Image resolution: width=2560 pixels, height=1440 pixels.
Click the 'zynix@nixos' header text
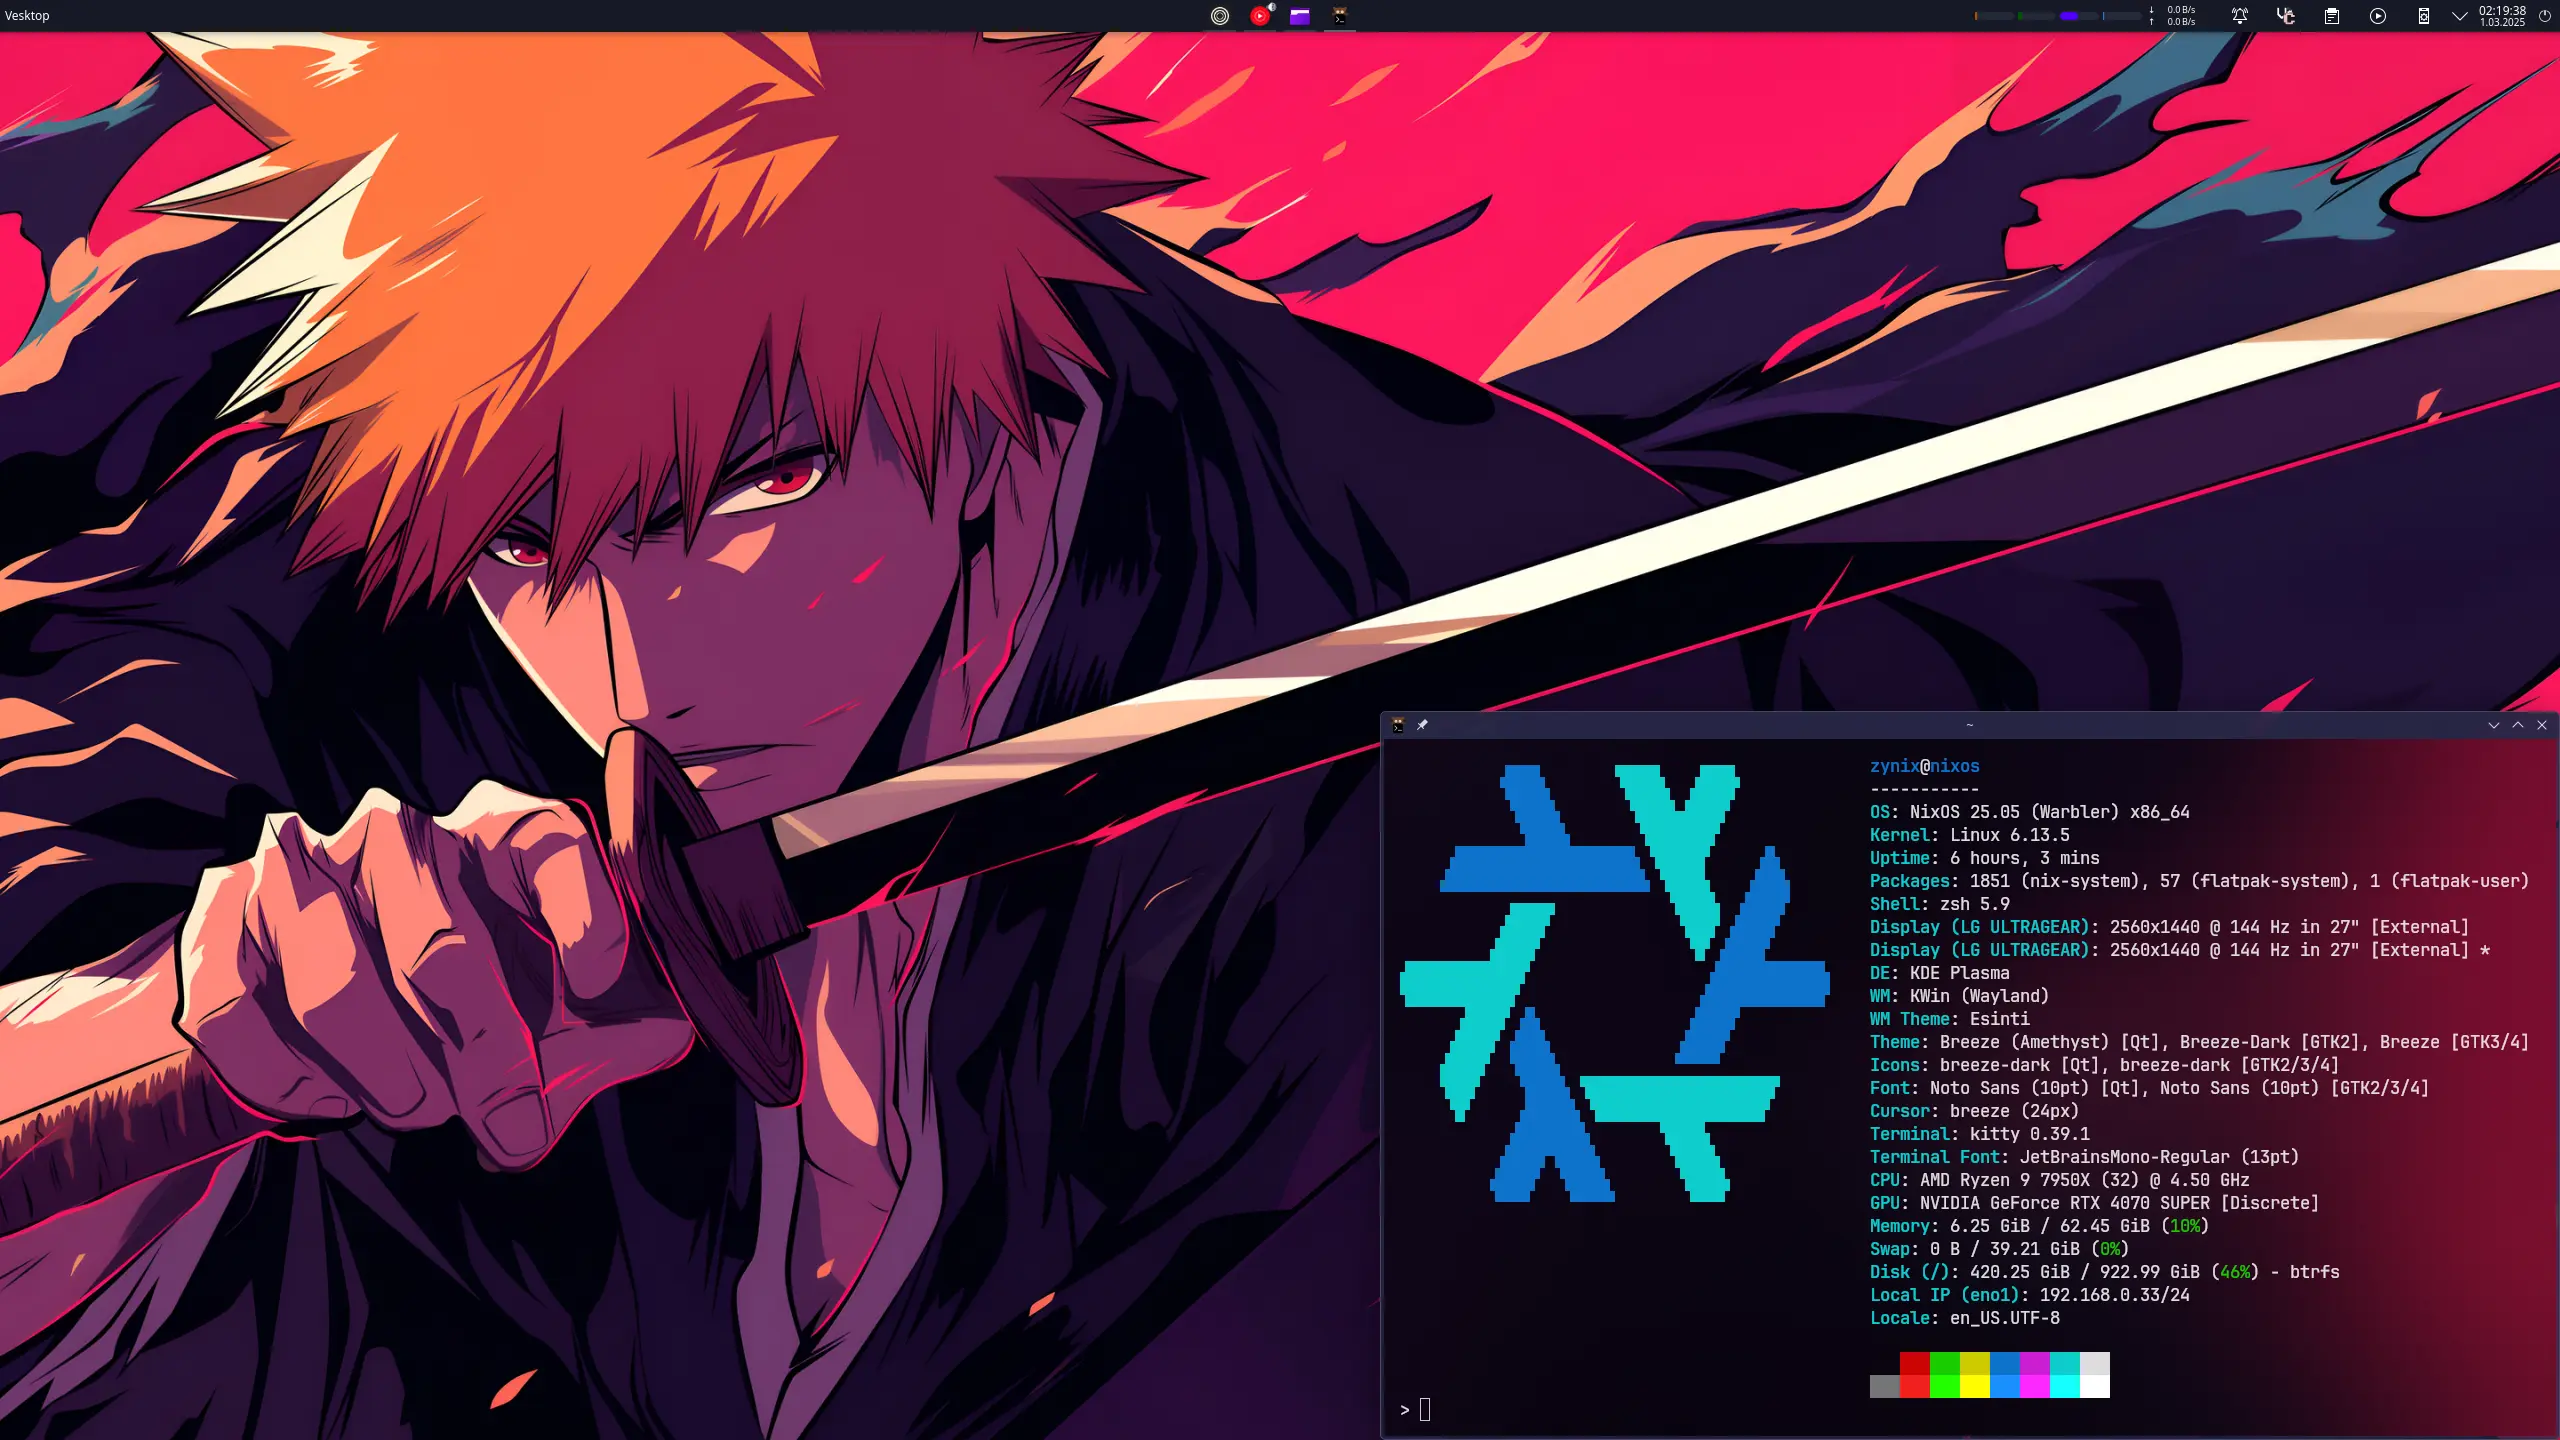(1925, 766)
